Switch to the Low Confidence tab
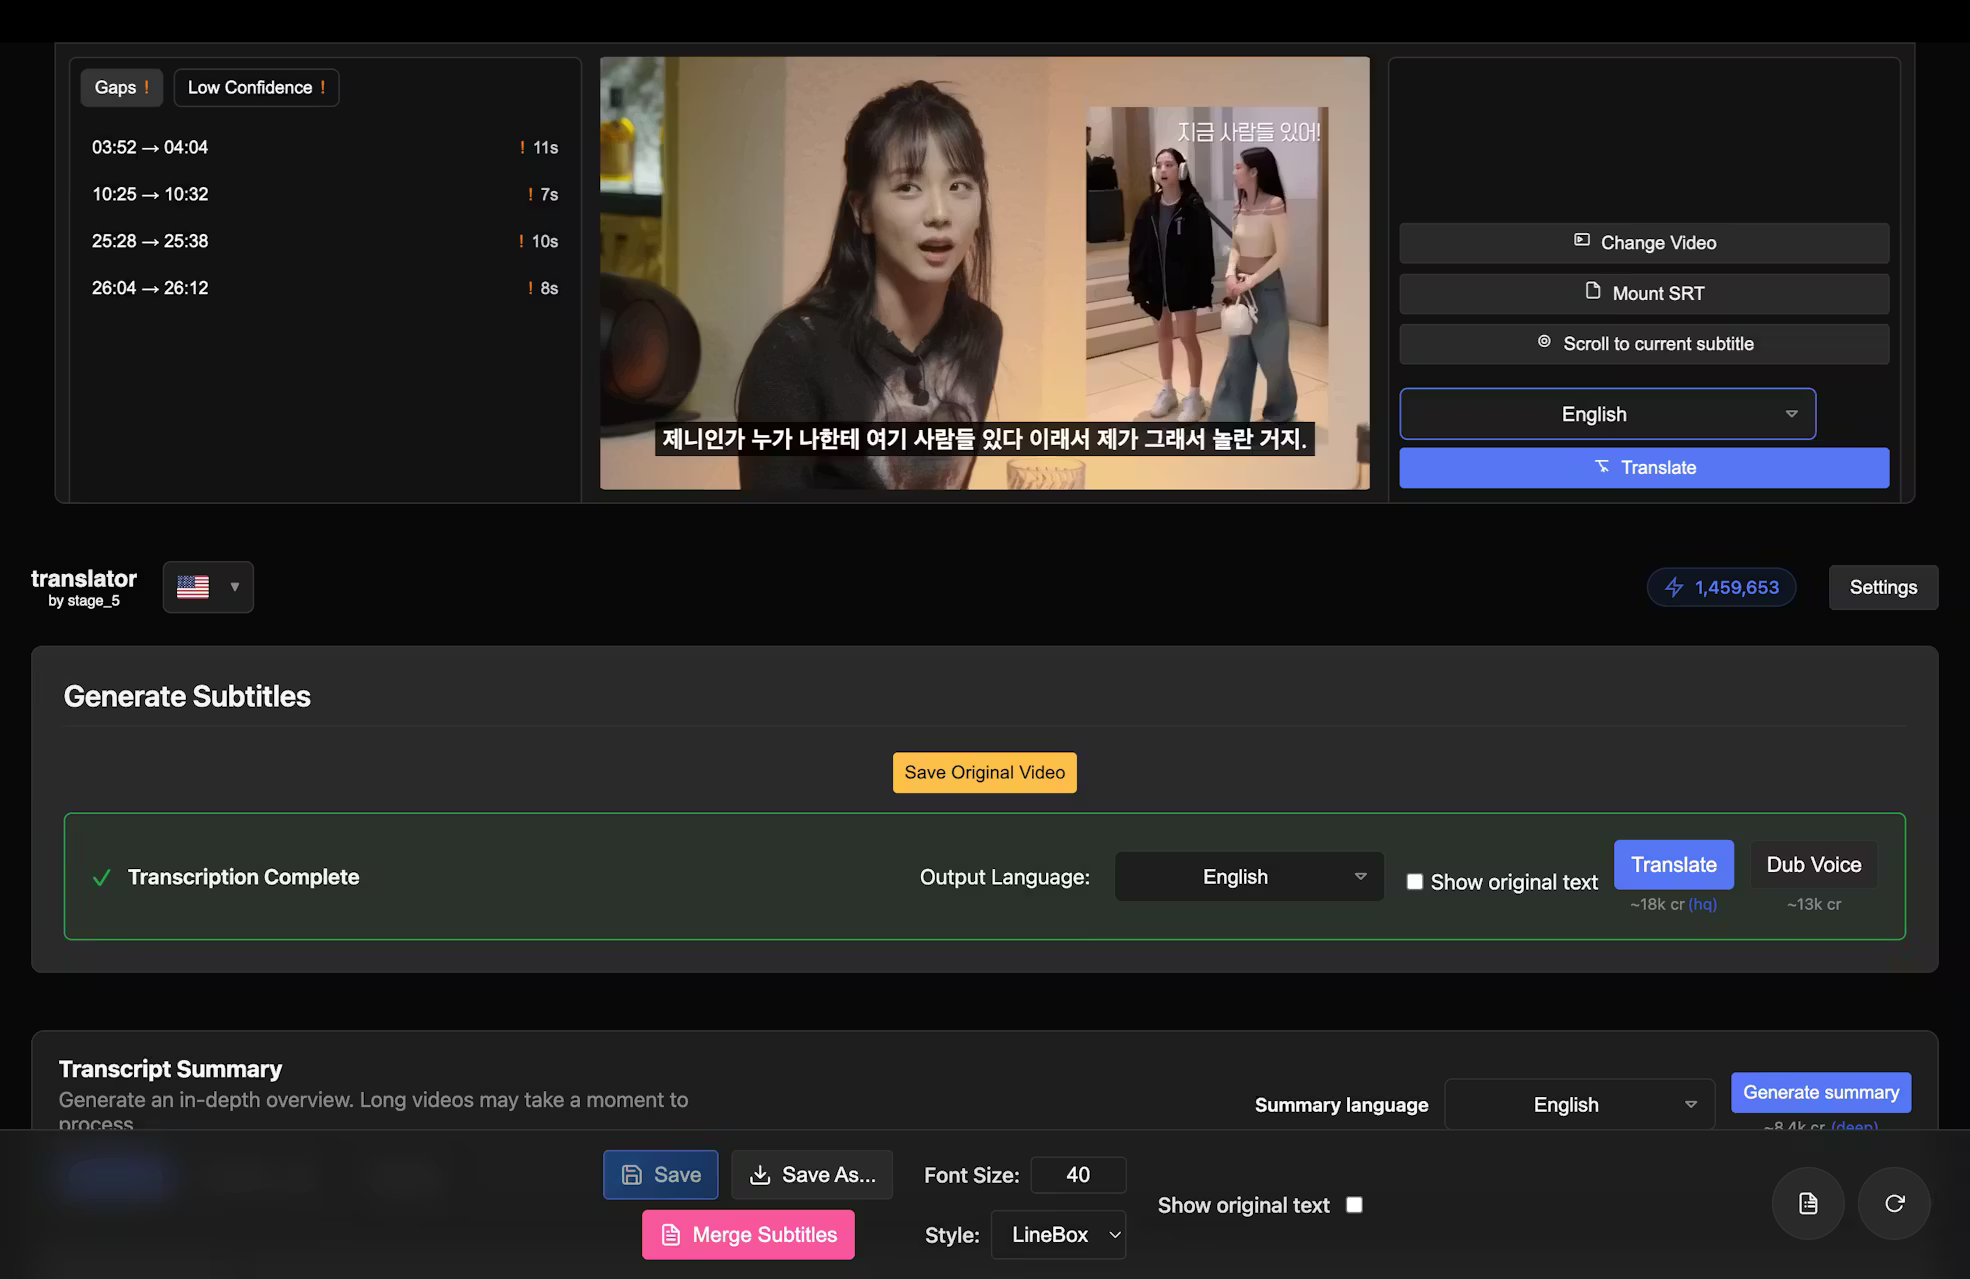 [255, 87]
